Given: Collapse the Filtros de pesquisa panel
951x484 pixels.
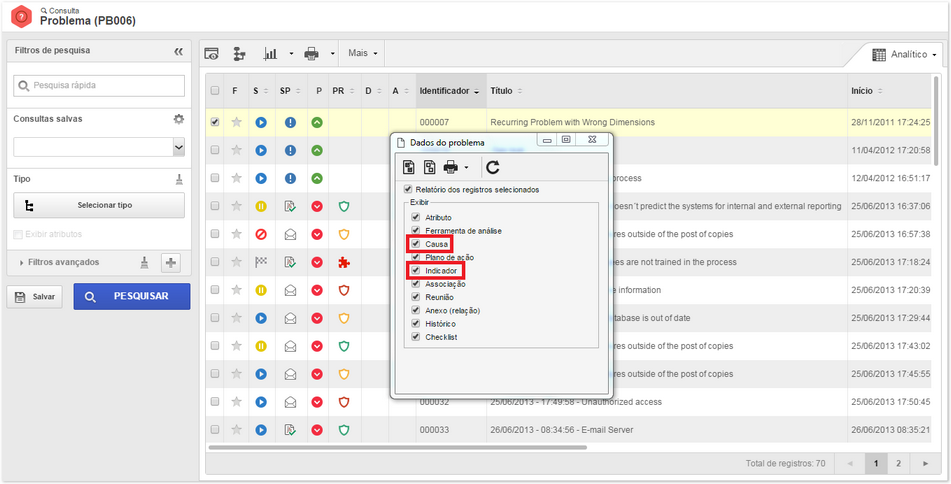Looking at the screenshot, I should point(178,52).
